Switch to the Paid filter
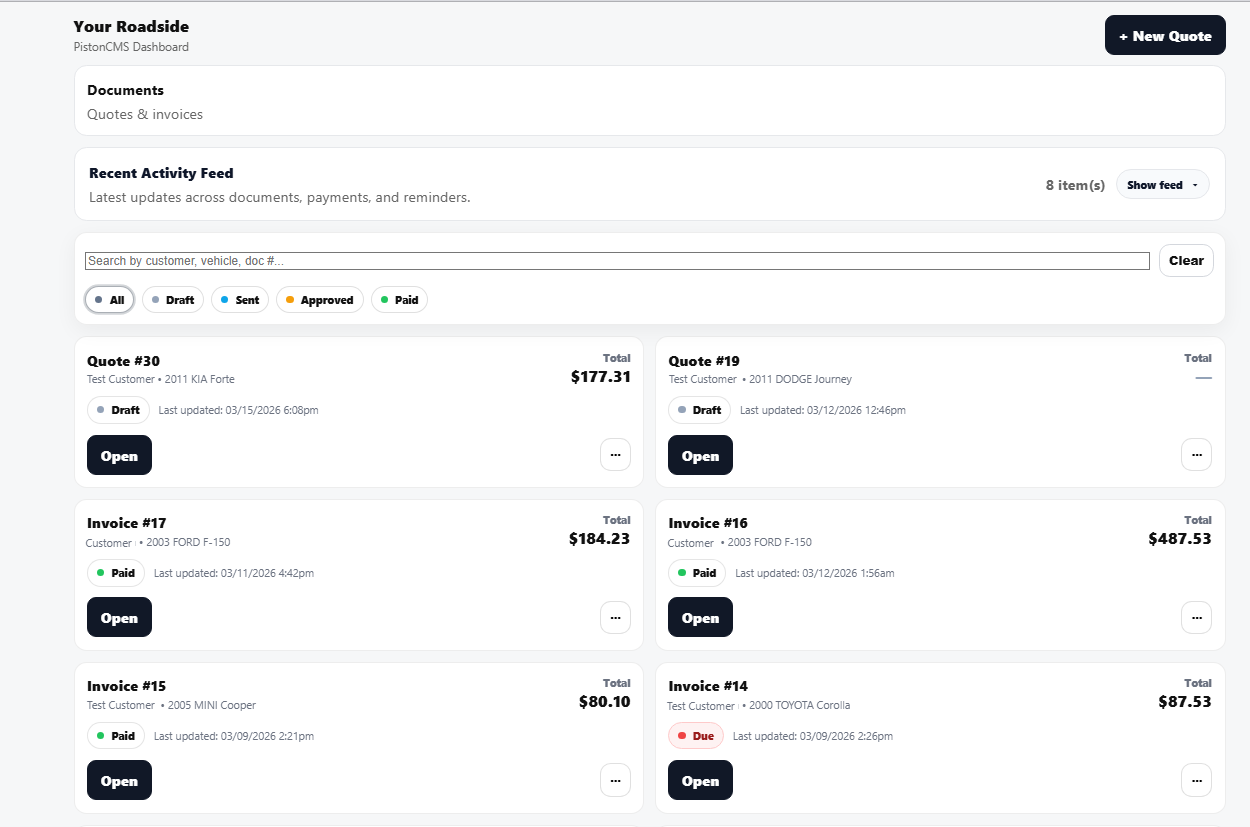Screen dimensions: 1250x827 399,299
